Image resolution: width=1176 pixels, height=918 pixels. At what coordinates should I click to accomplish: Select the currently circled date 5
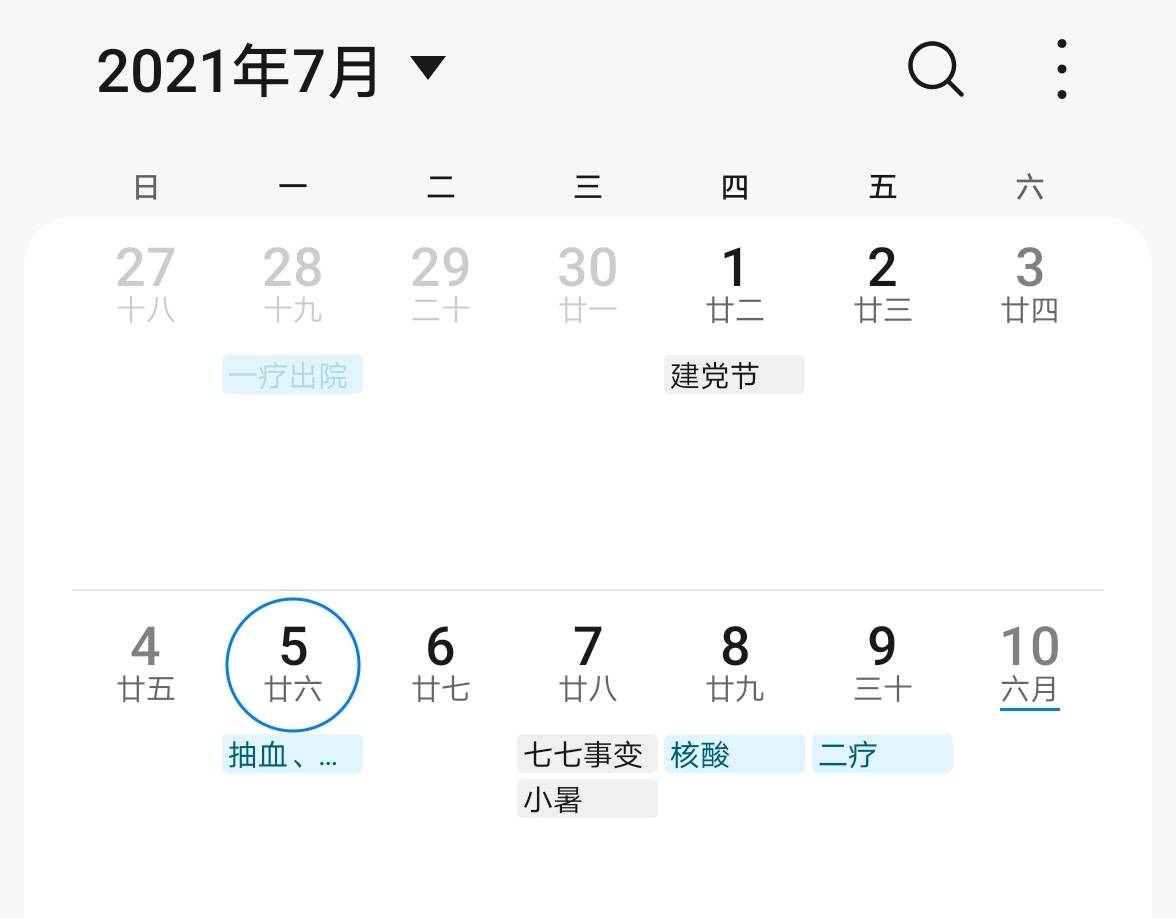click(293, 662)
